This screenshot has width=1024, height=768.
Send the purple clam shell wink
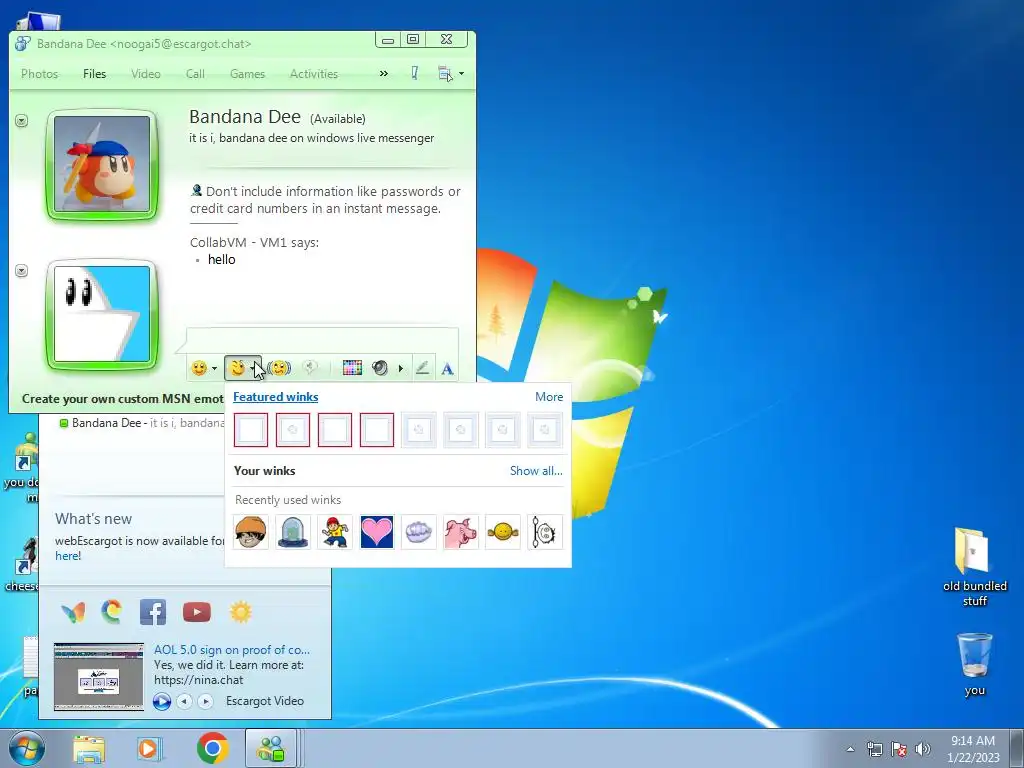pos(419,532)
